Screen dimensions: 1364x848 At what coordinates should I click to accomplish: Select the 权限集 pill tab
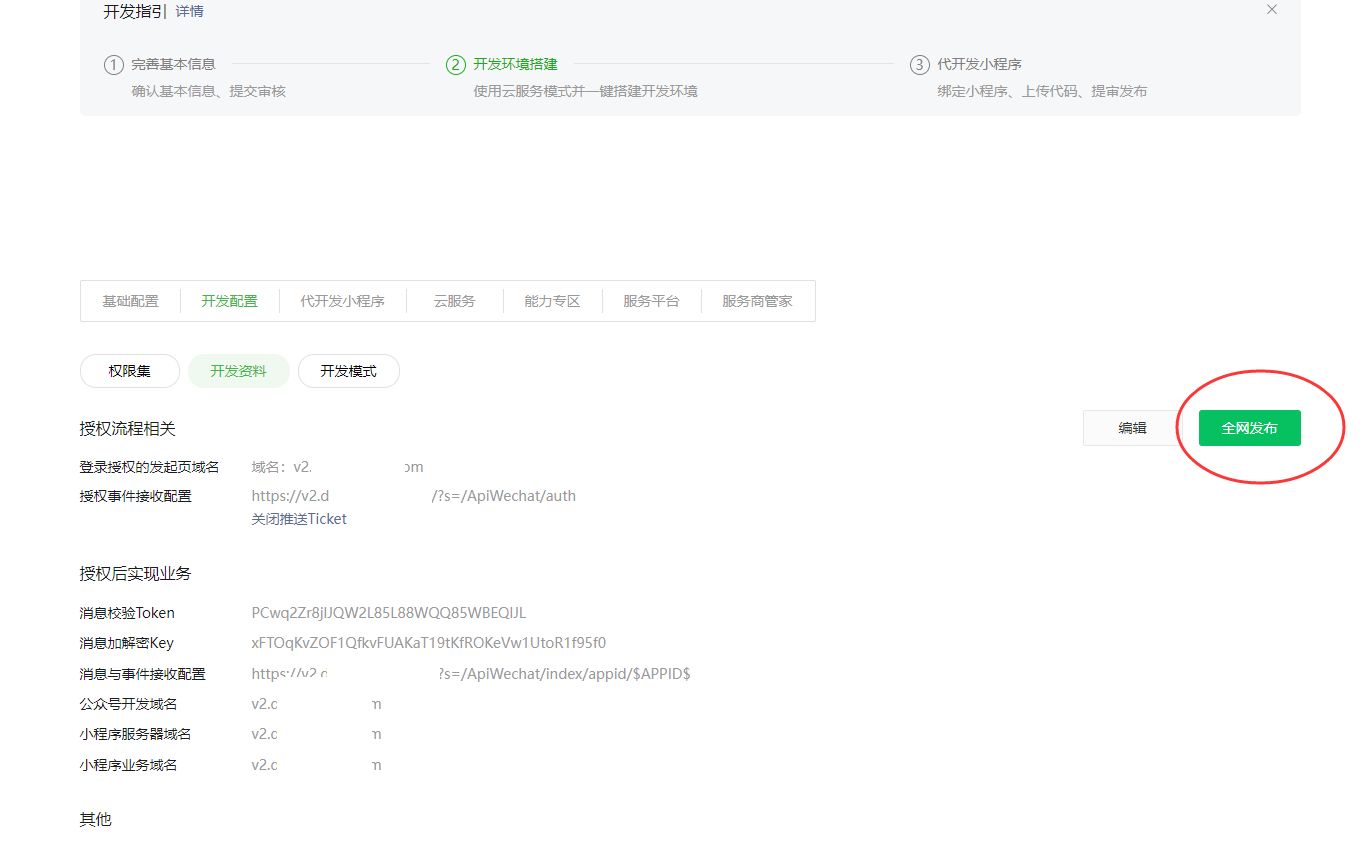130,371
